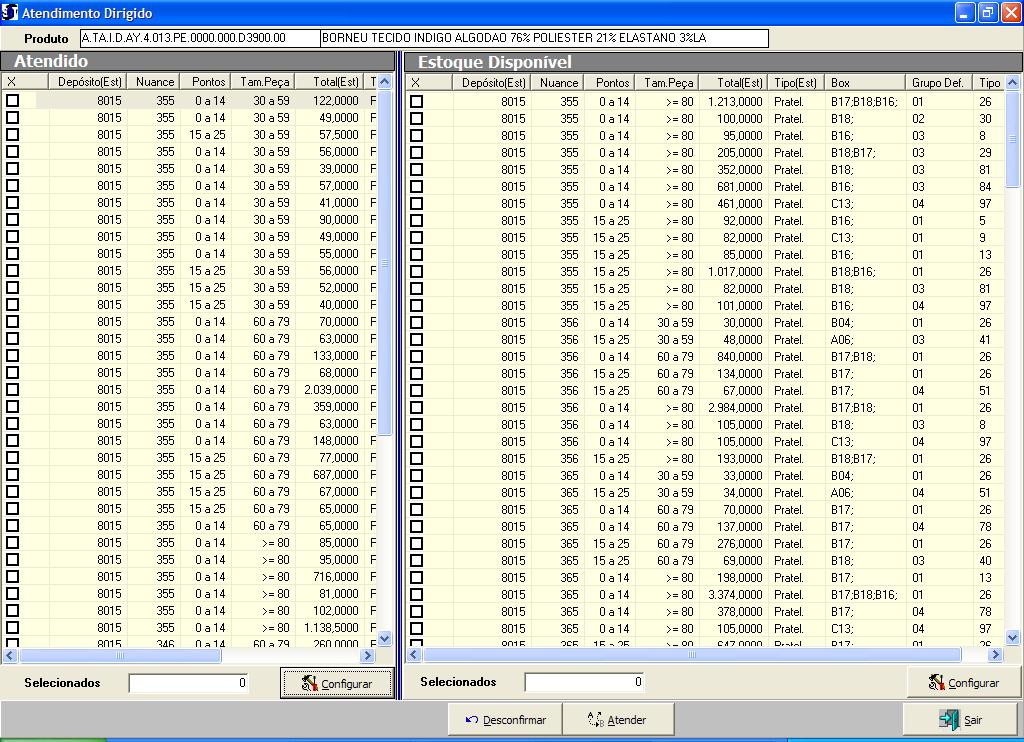Click the Produto code field
This screenshot has height=742, width=1024.
coord(198,38)
